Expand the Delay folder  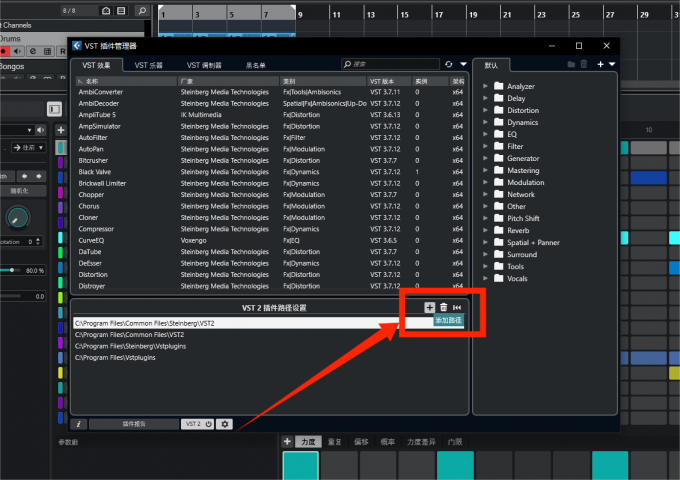tap(485, 98)
